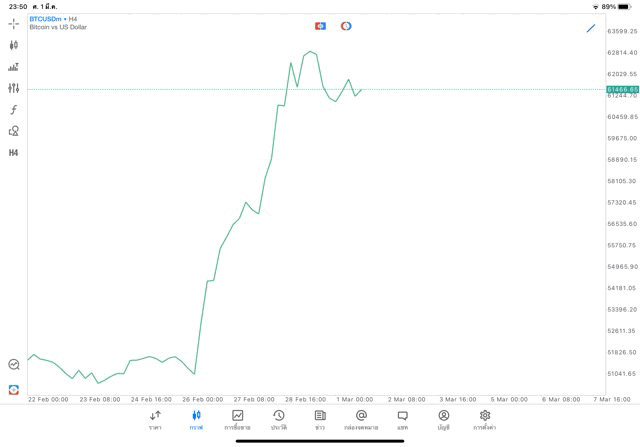640x447 pixels.
Task: Activate the crosshair cursor tool
Action: (x=14, y=23)
